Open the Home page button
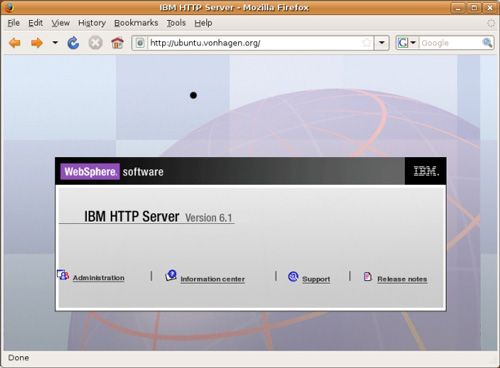 point(117,43)
